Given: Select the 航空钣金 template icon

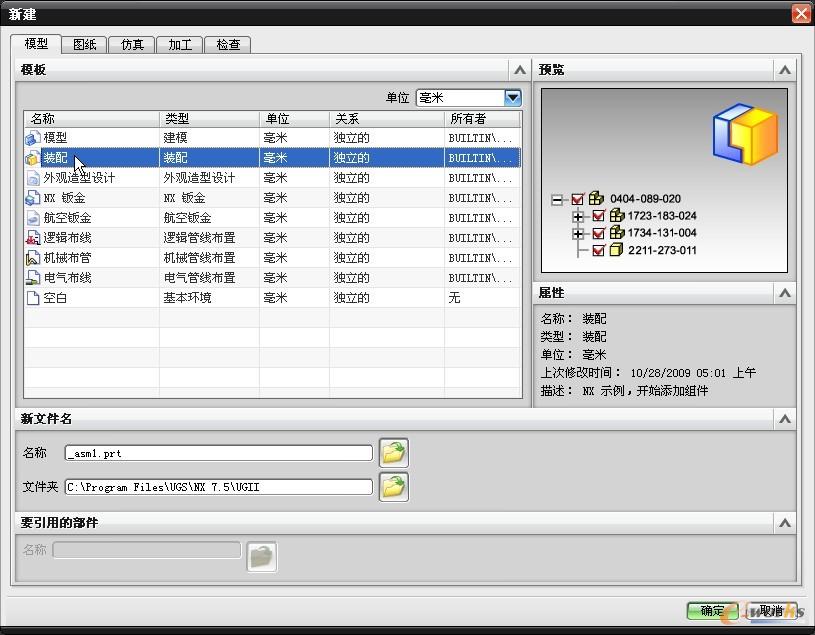Looking at the screenshot, I should (x=33, y=218).
